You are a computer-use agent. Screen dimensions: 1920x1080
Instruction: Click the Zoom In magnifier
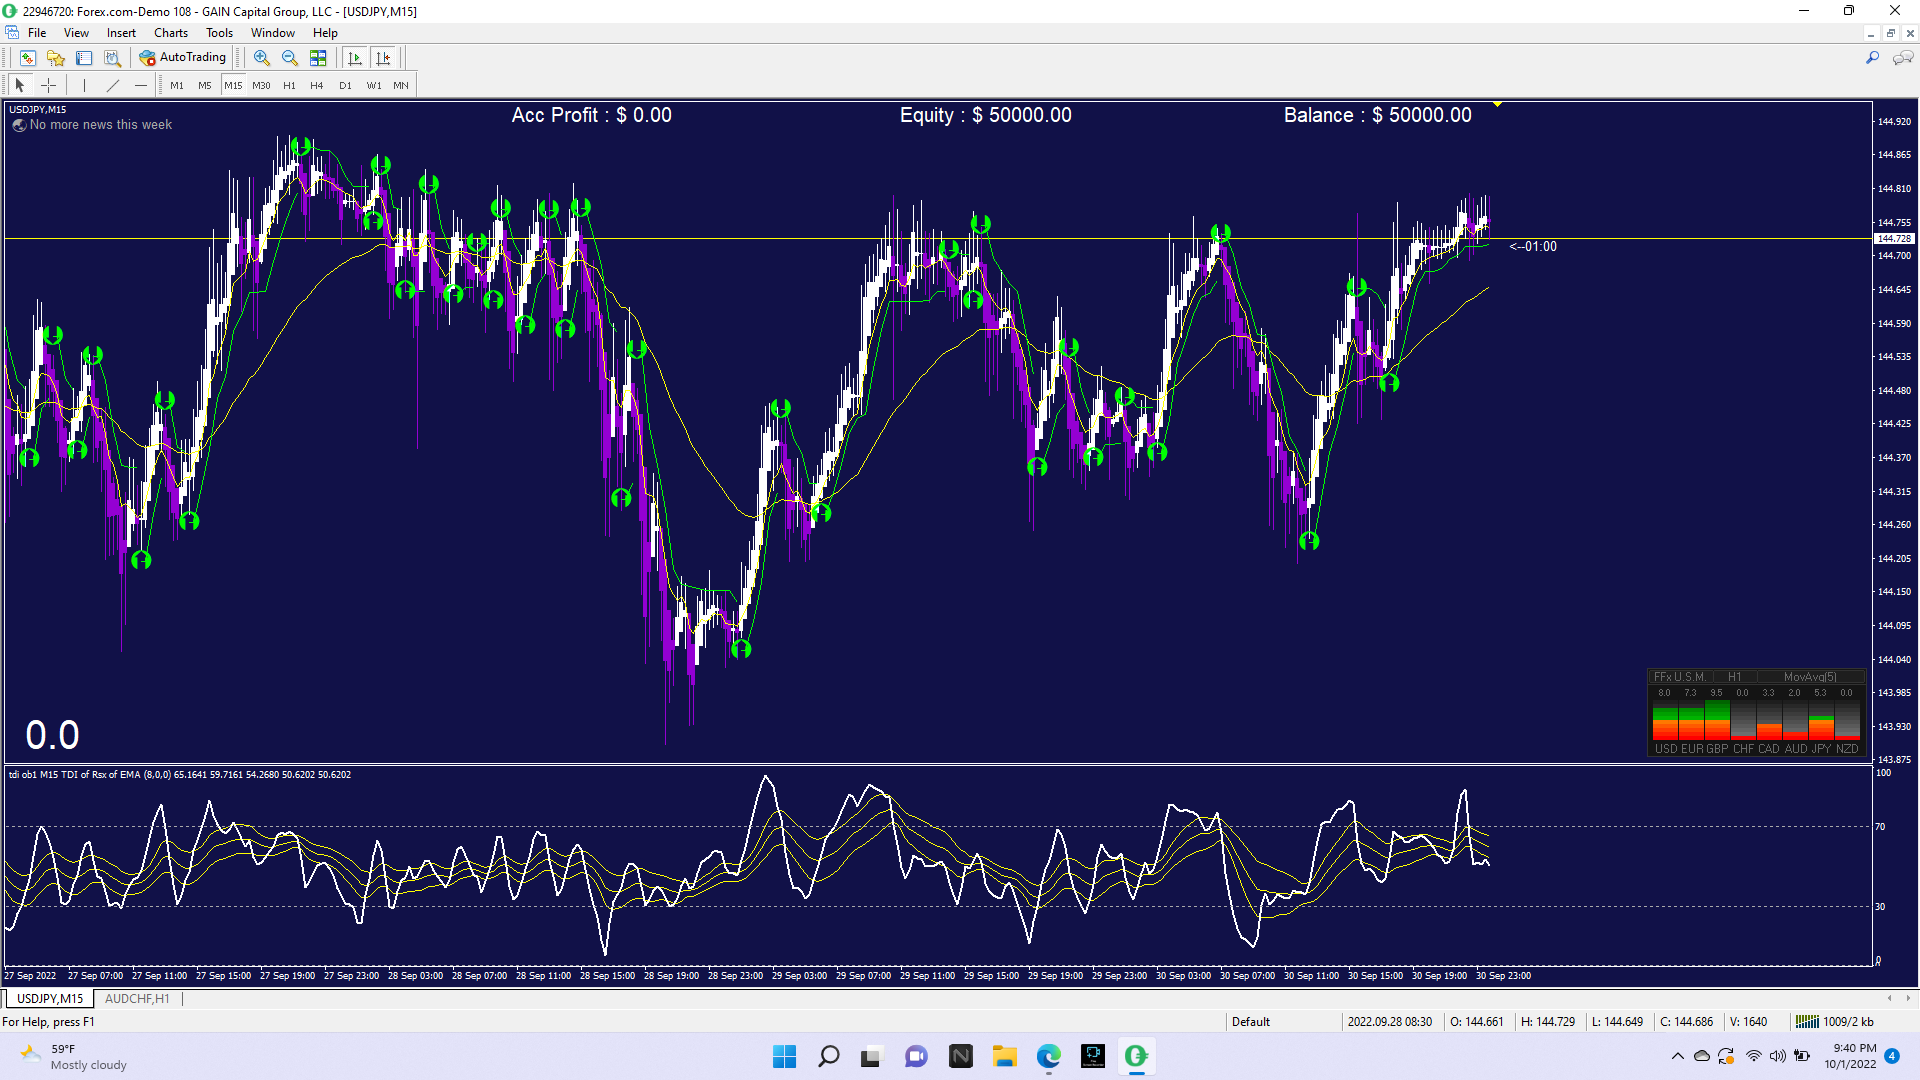tap(262, 58)
